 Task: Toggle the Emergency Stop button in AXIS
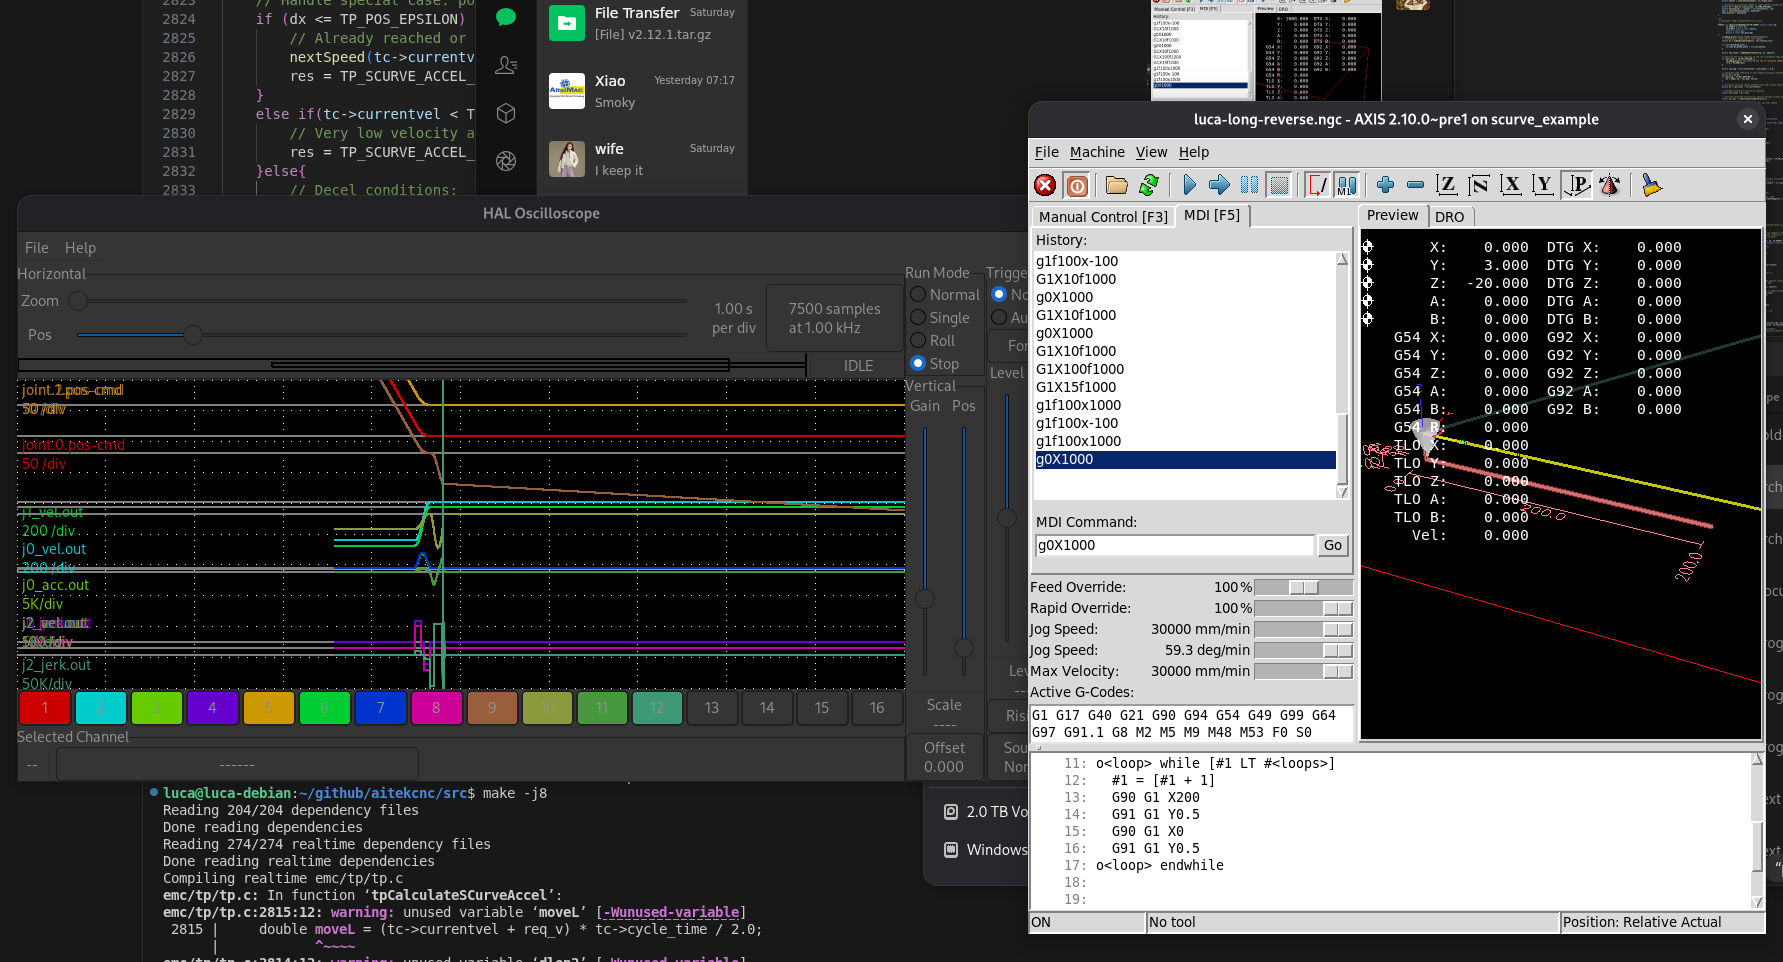coord(1045,185)
